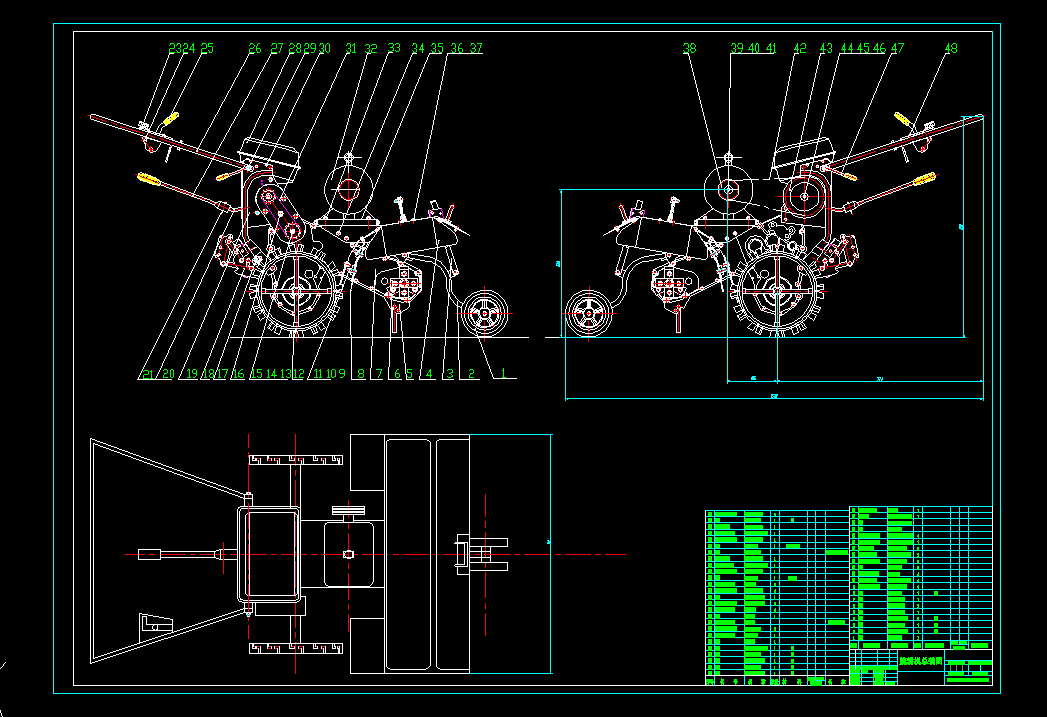Select part callout number 38
The height and width of the screenshot is (717, 1047).
[689, 48]
